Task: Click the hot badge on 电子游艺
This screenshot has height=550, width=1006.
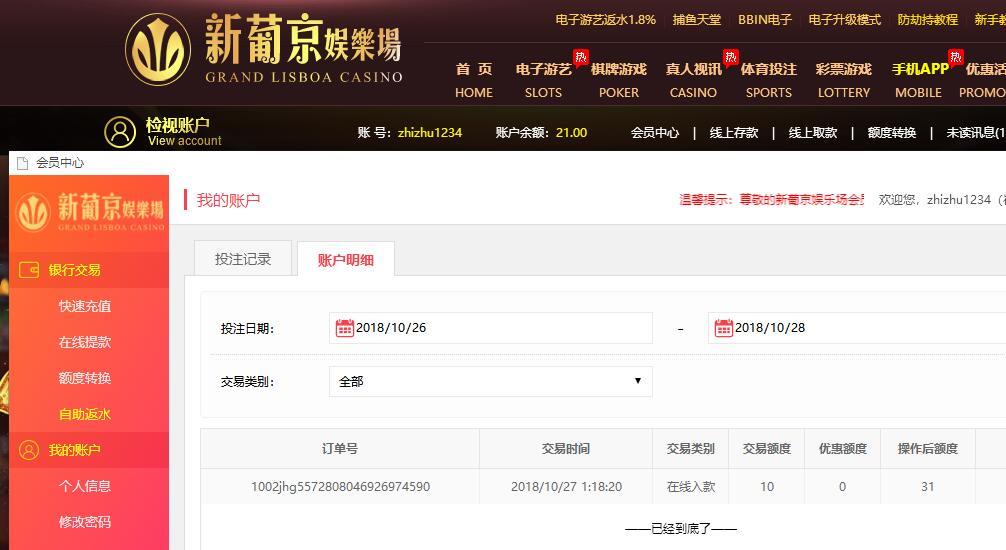Action: (x=581, y=58)
